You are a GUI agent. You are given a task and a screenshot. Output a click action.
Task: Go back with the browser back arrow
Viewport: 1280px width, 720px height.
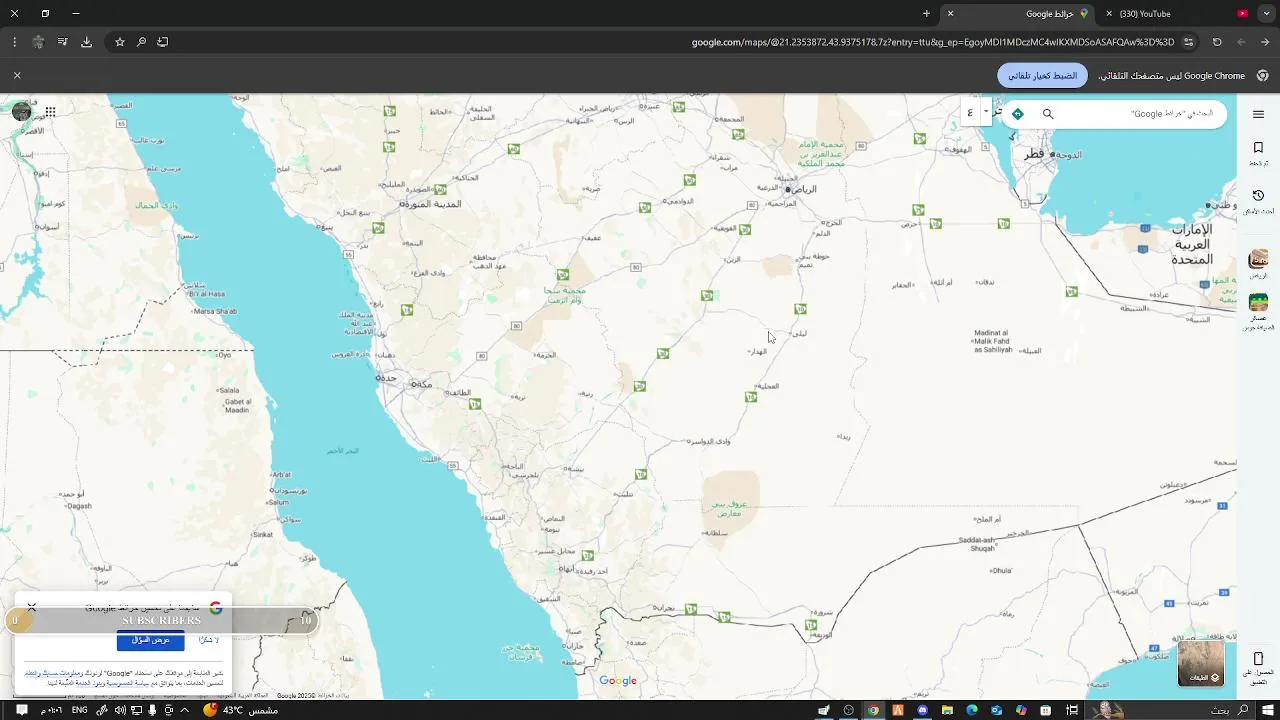[1265, 42]
